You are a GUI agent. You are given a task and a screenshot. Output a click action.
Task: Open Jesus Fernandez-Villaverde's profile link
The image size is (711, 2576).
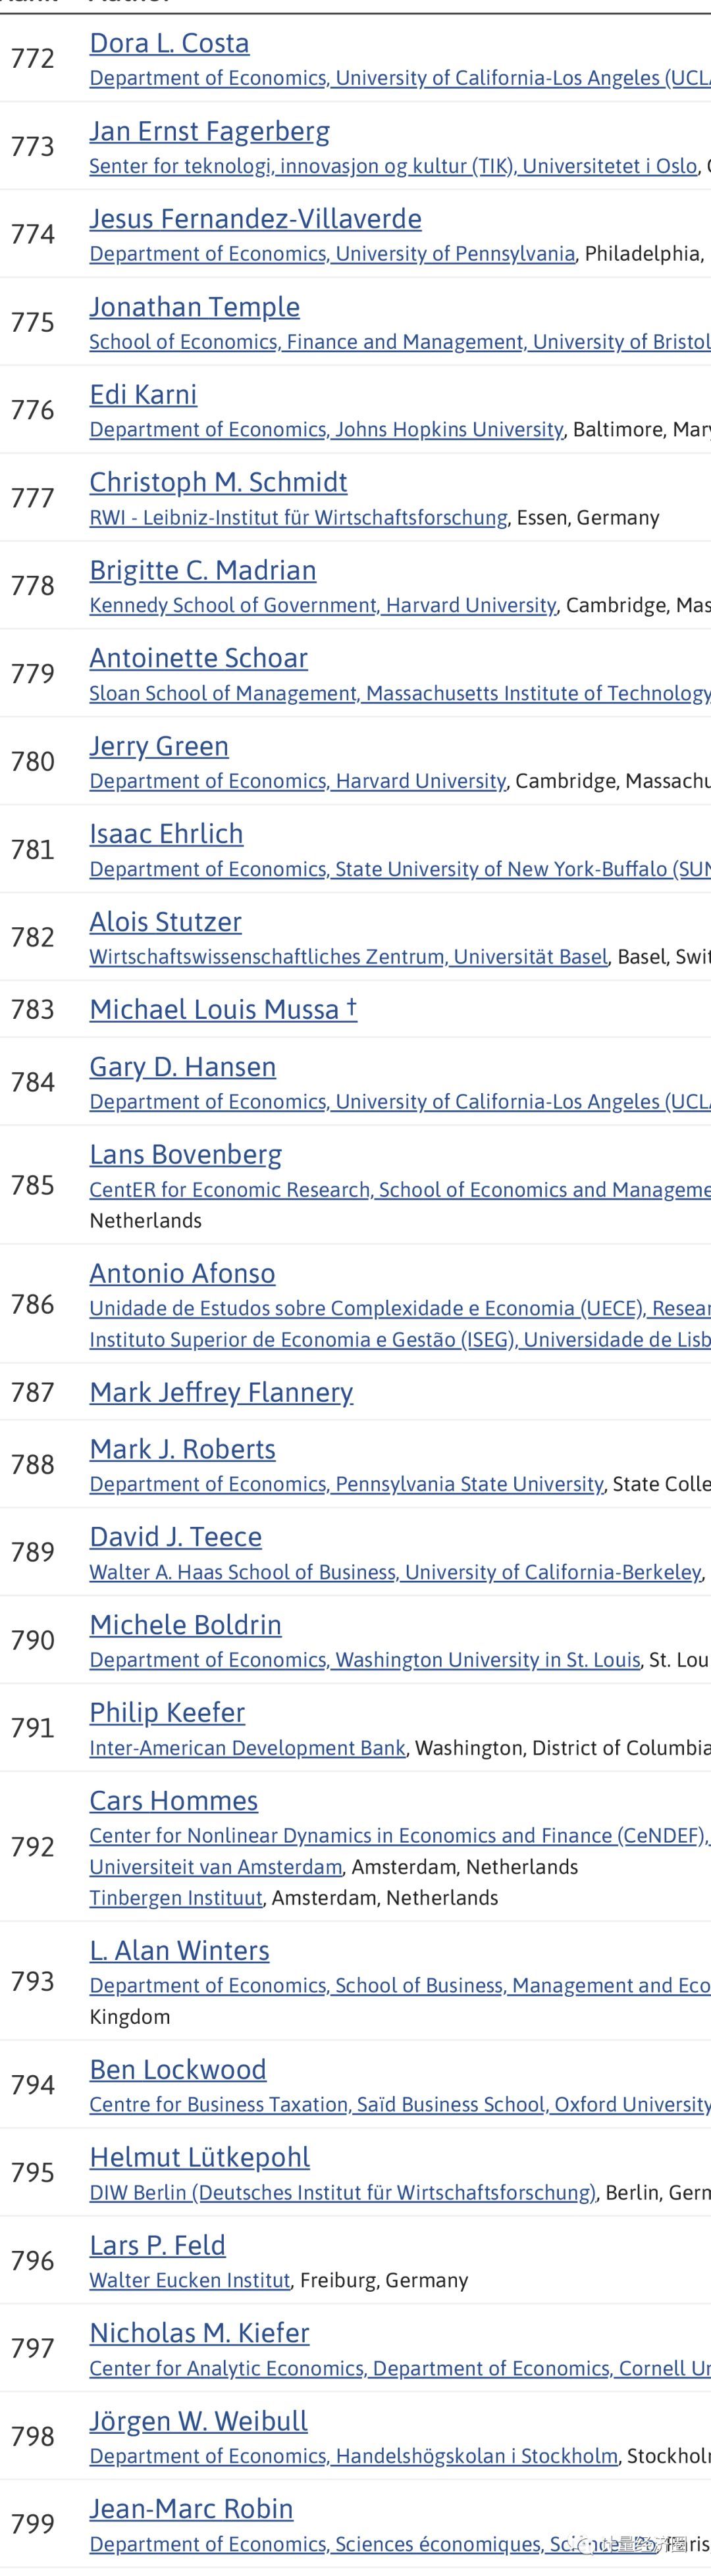tap(255, 219)
